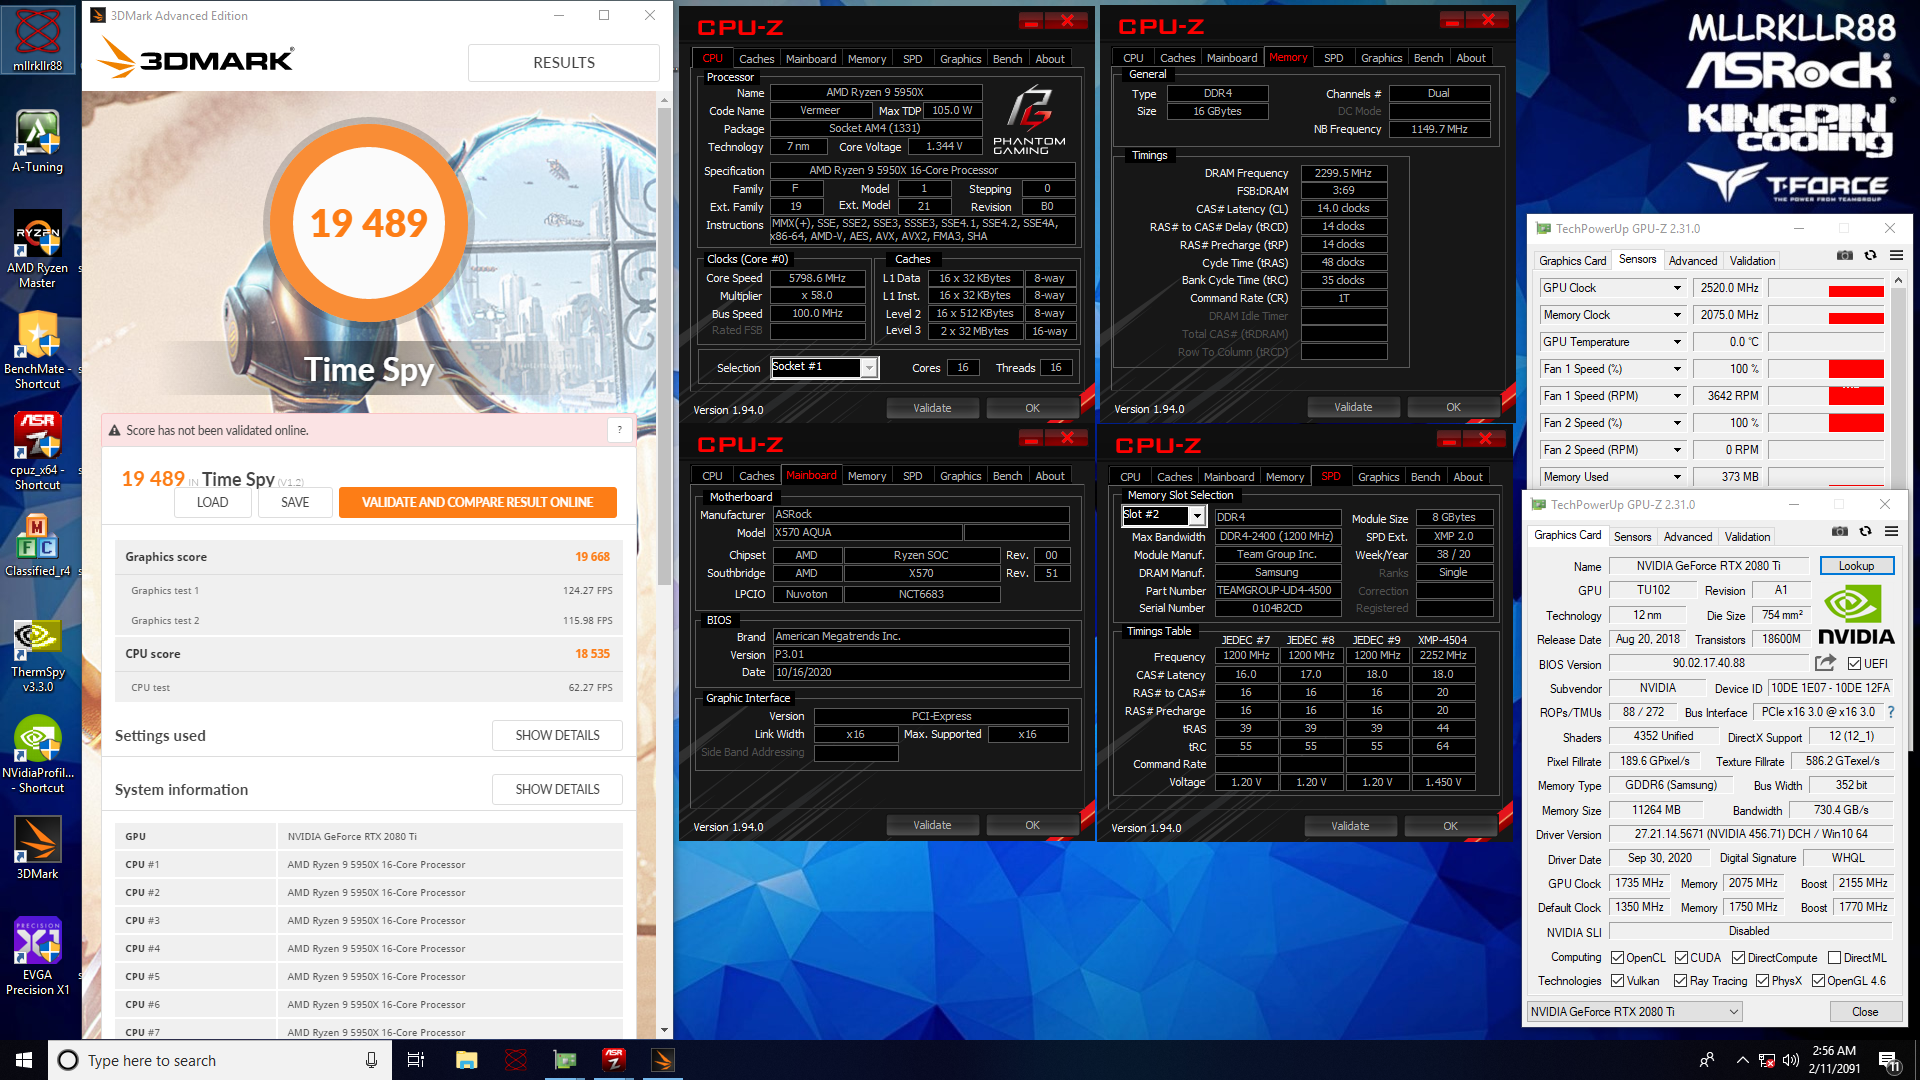The image size is (1920, 1080).
Task: Click score validation help question mark
Action: point(620,430)
